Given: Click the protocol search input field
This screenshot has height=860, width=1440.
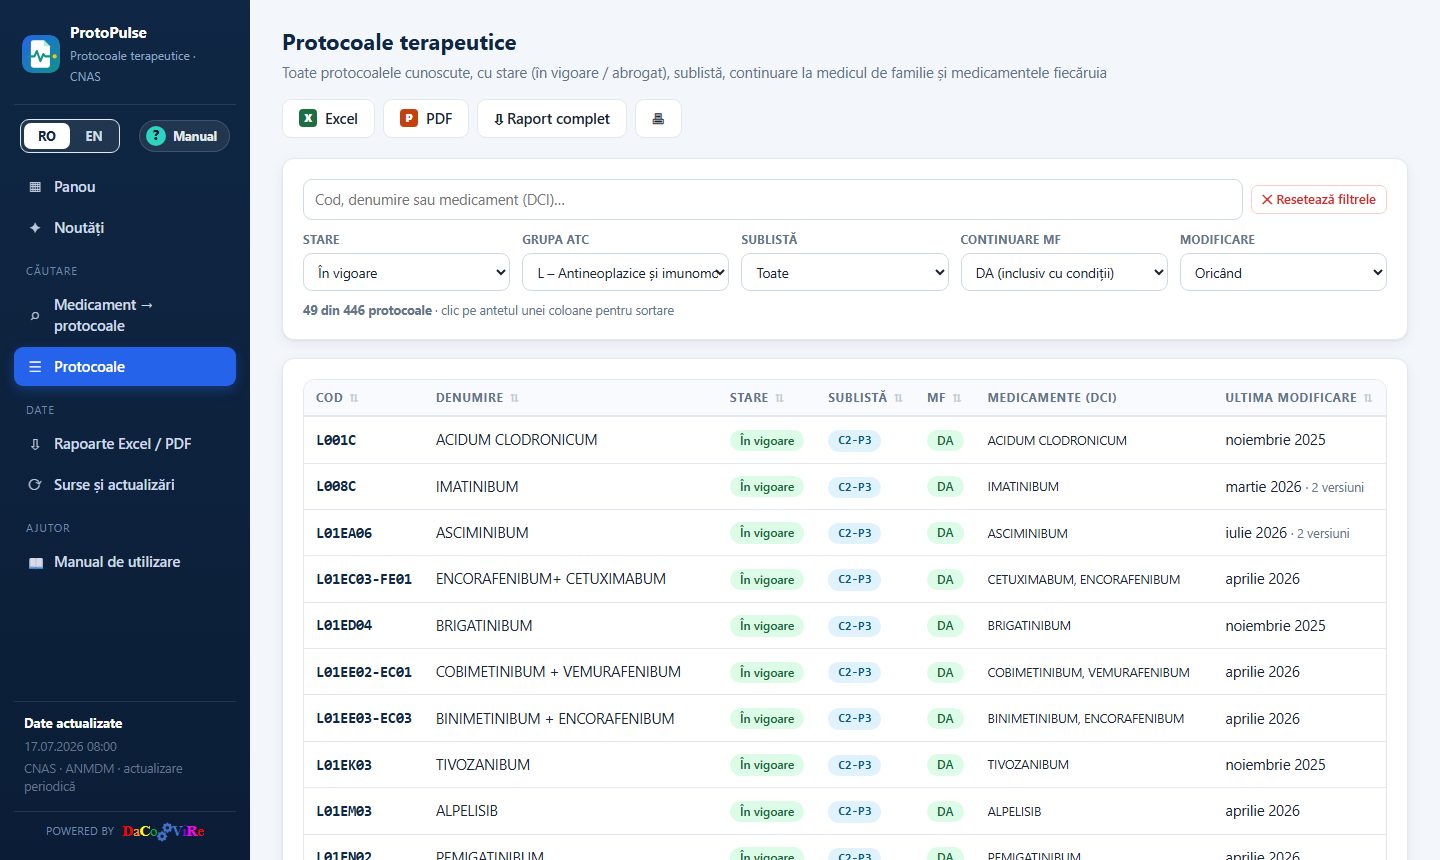Looking at the screenshot, I should [773, 200].
